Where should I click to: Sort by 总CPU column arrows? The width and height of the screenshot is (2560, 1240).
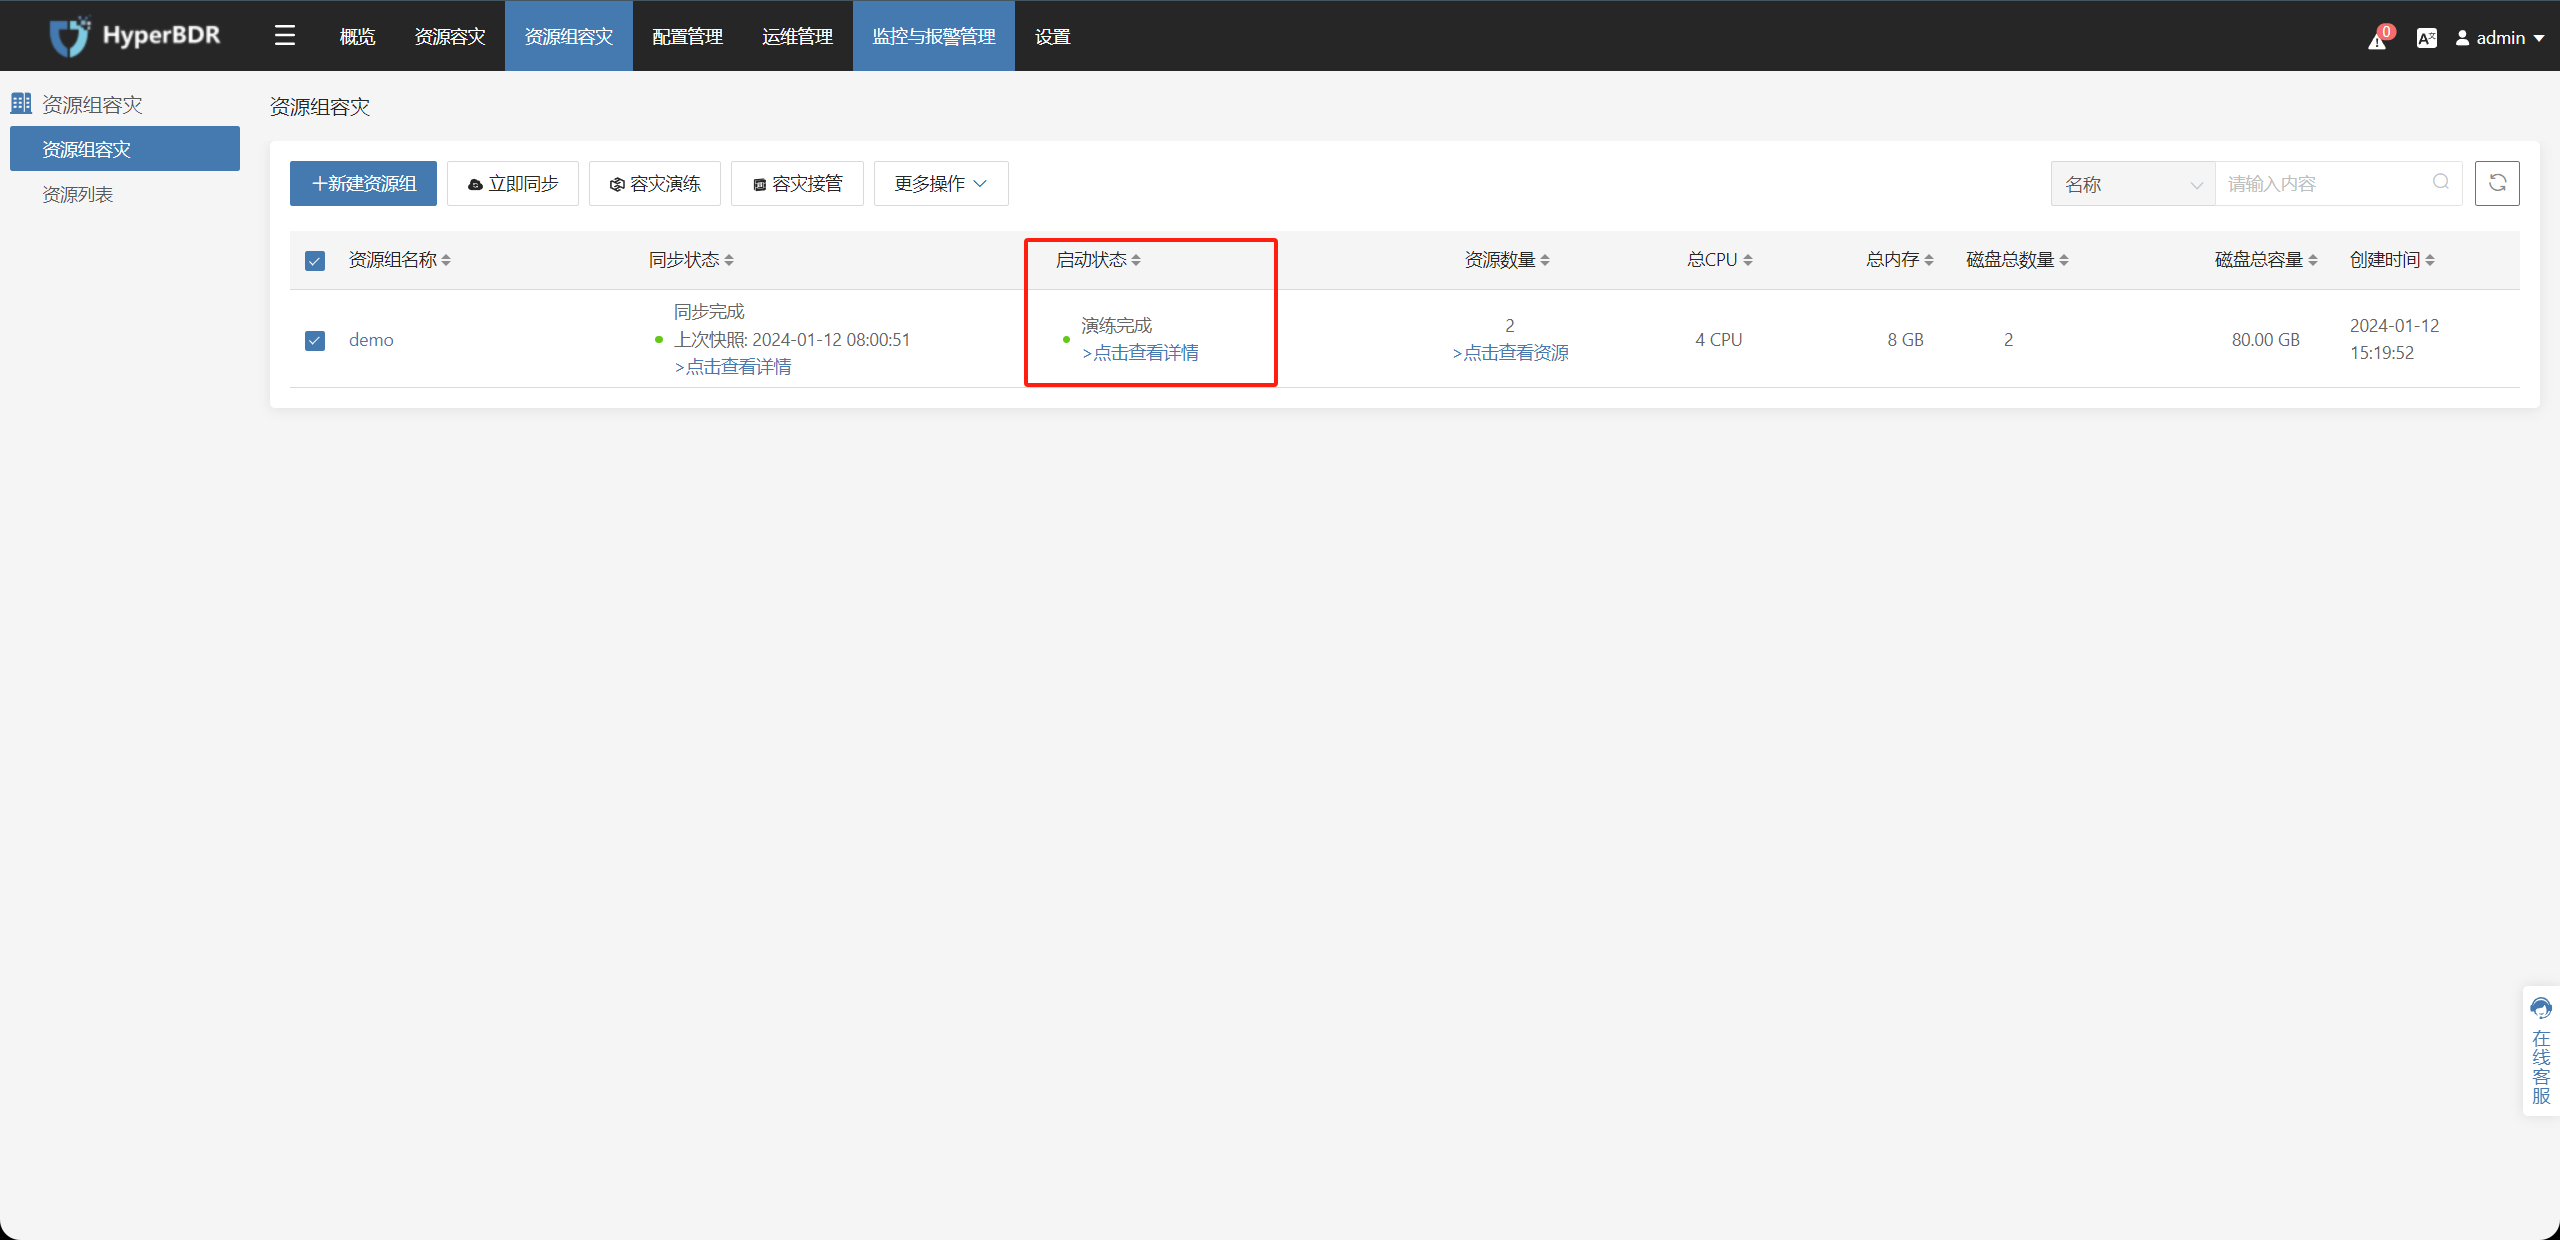1748,260
